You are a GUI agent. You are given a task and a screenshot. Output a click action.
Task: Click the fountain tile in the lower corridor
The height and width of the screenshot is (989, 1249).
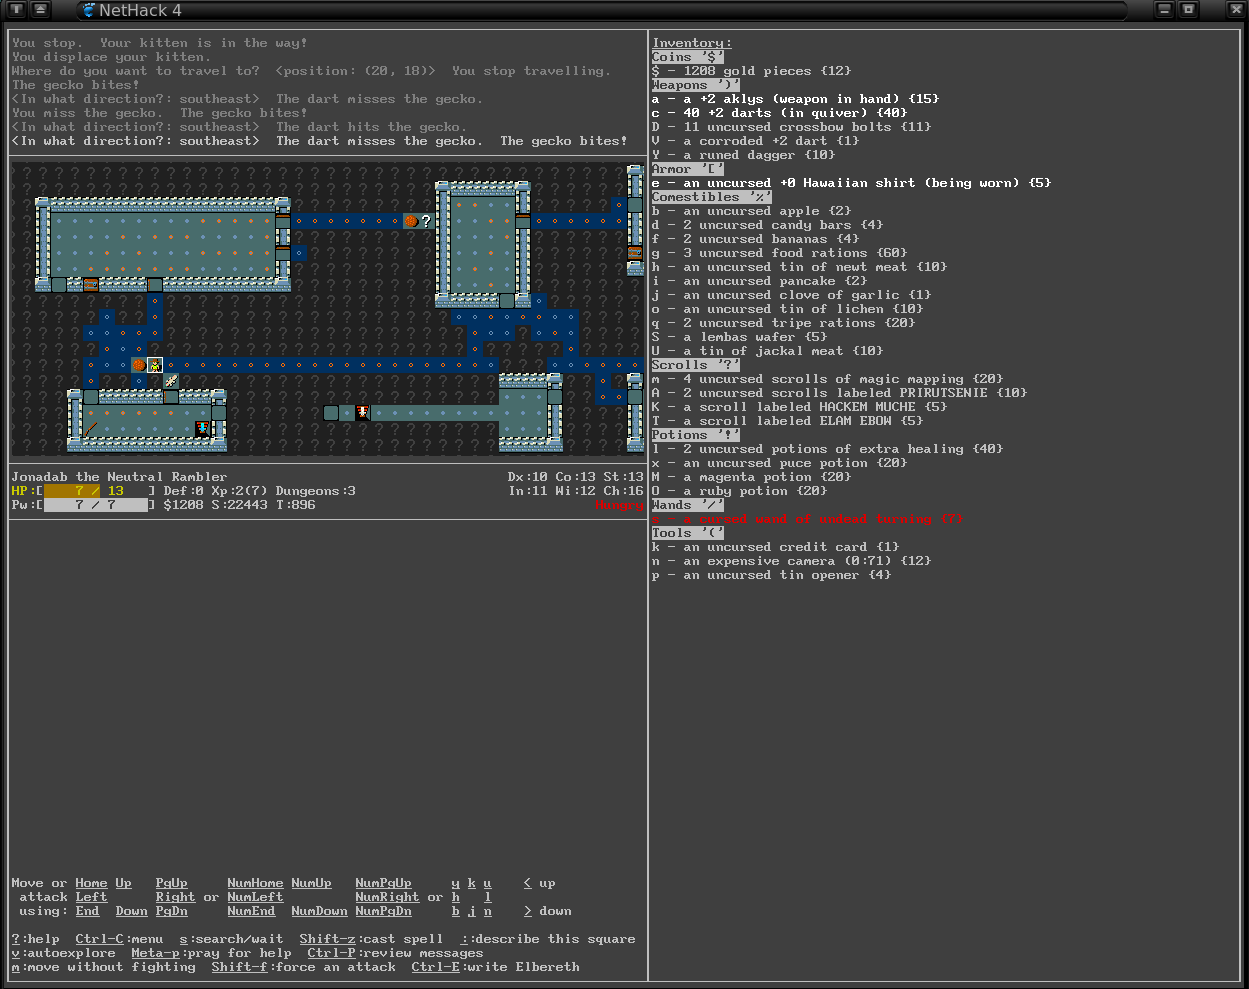[x=363, y=412]
